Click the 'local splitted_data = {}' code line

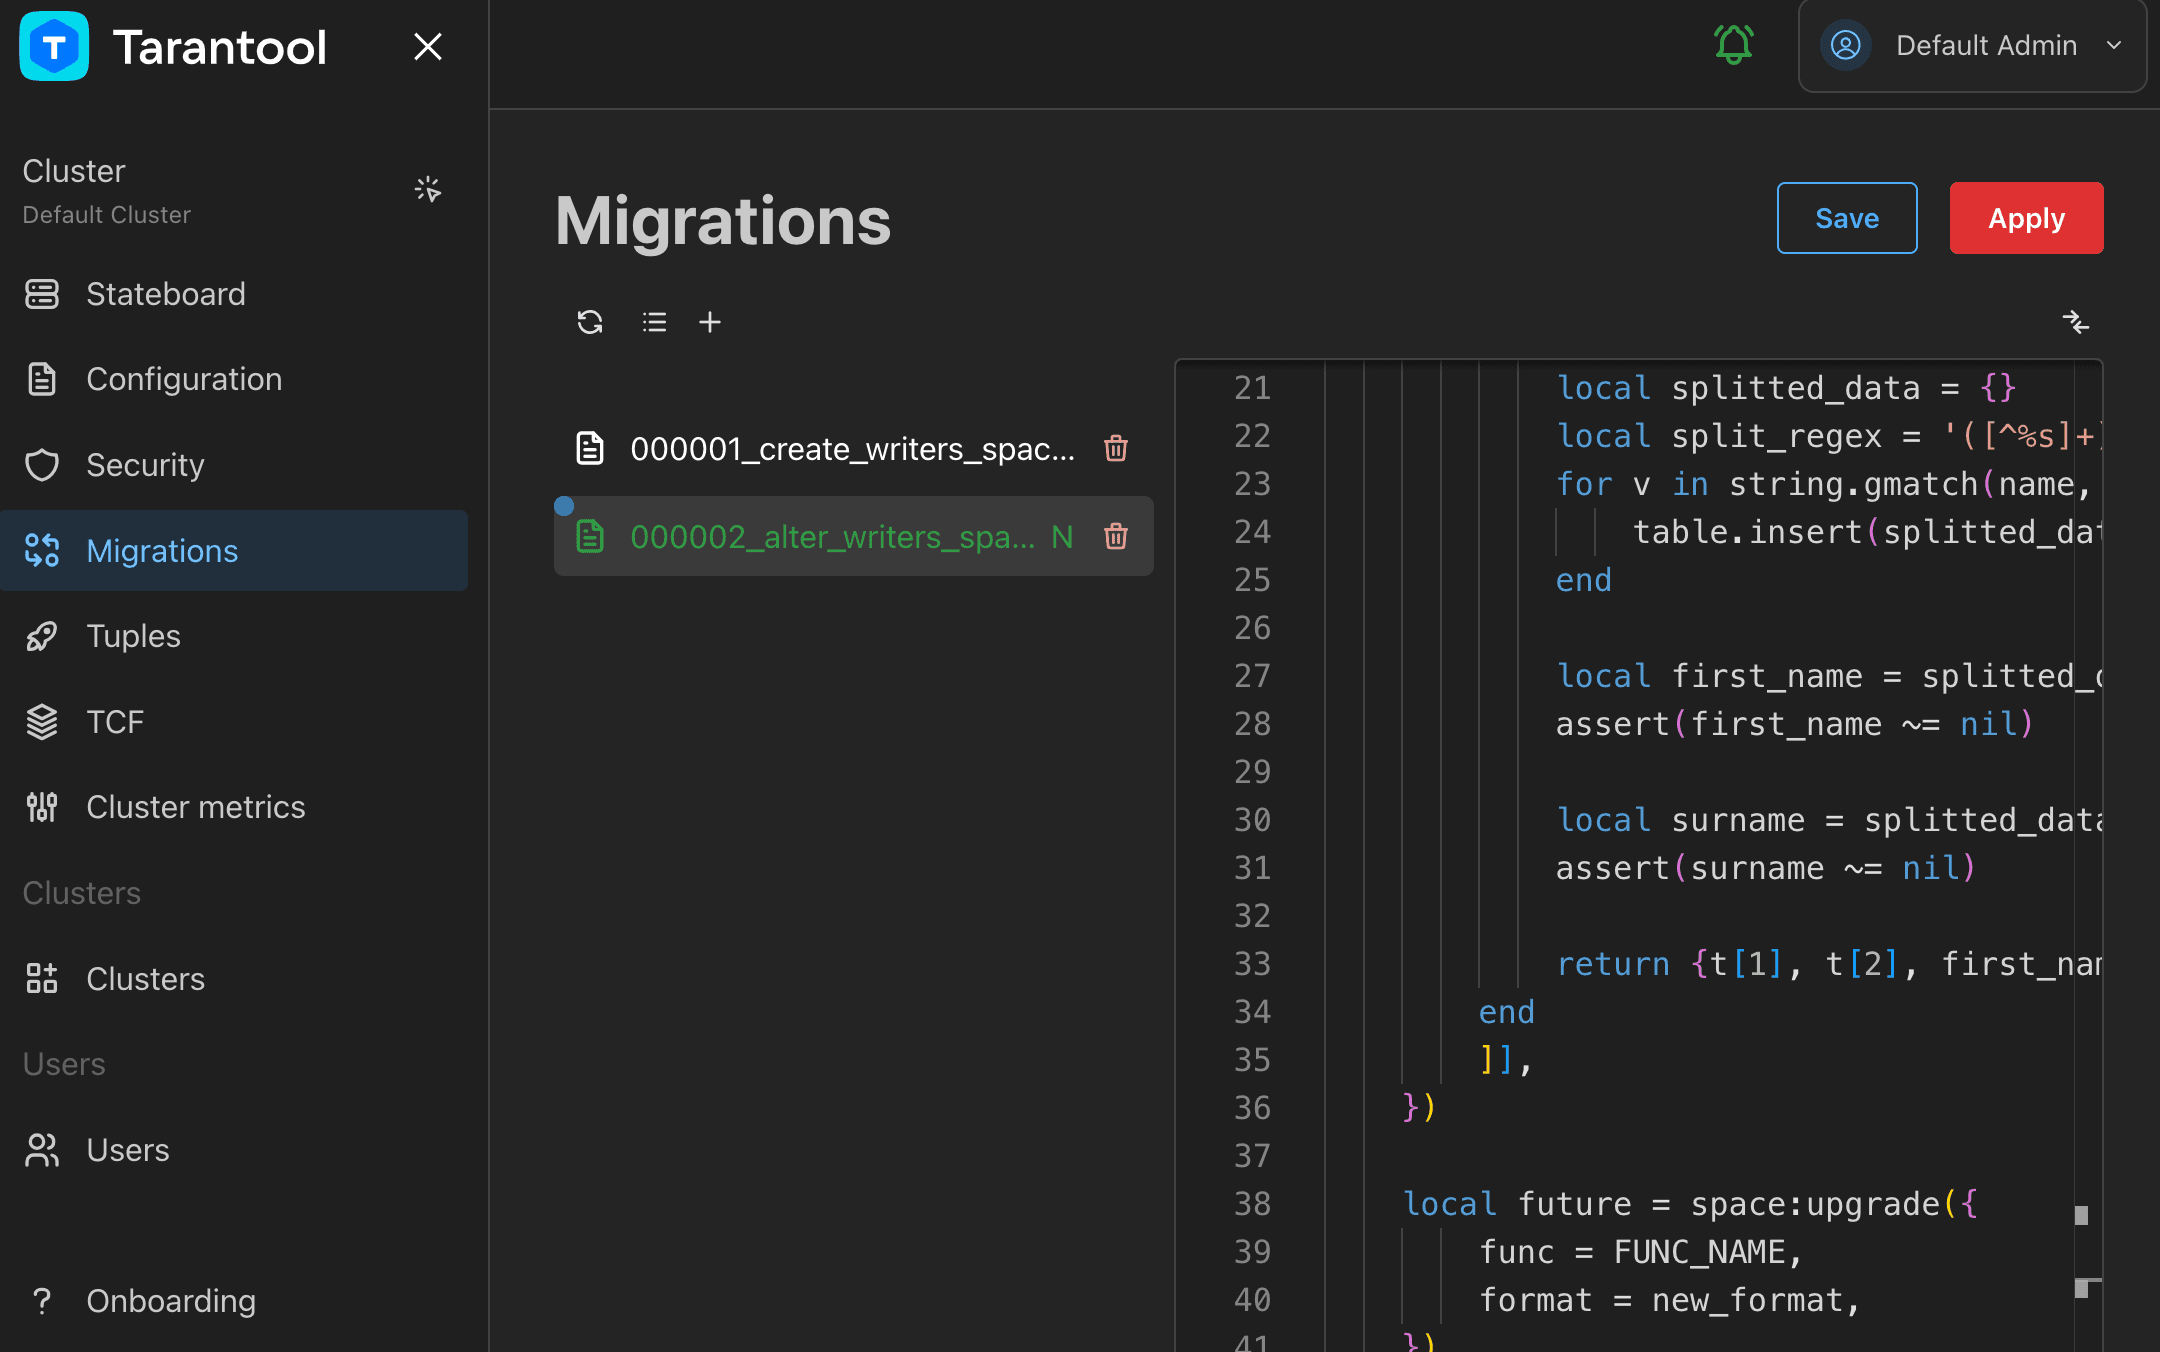pyautogui.click(x=1786, y=388)
